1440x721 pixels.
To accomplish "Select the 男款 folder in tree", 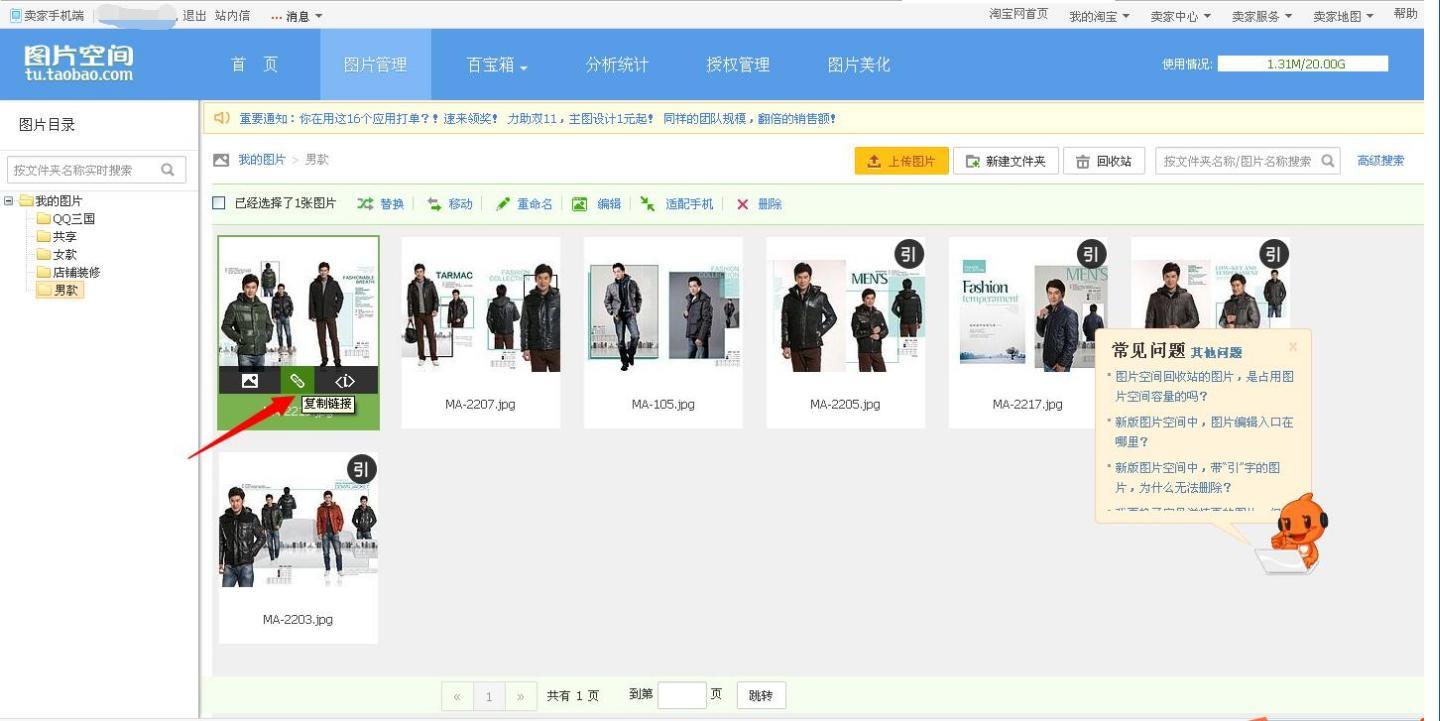I will pyautogui.click(x=59, y=290).
